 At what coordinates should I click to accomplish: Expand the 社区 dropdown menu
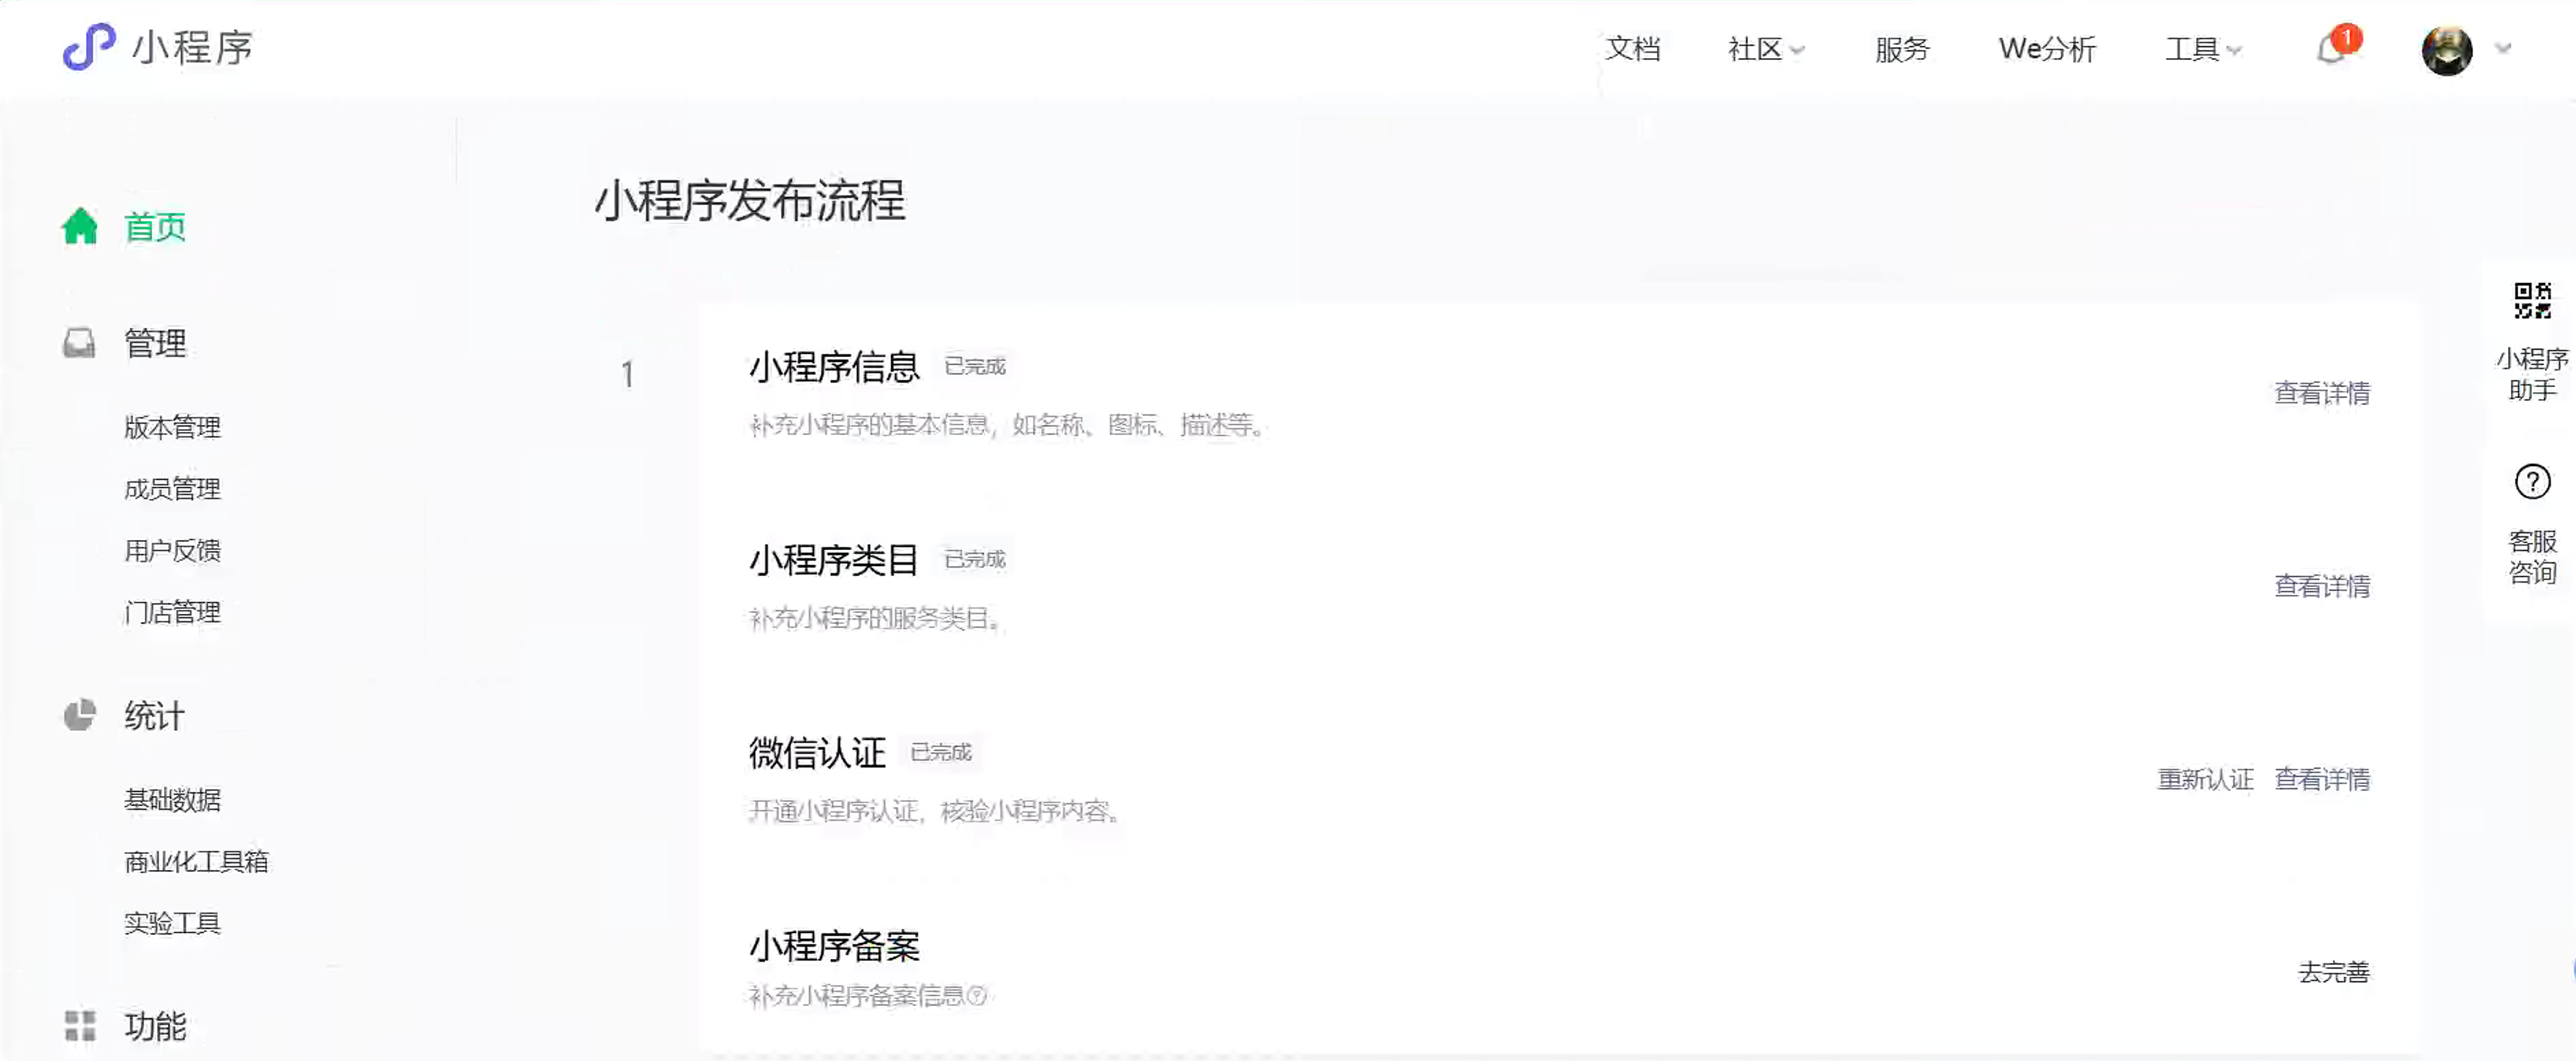tap(1766, 49)
